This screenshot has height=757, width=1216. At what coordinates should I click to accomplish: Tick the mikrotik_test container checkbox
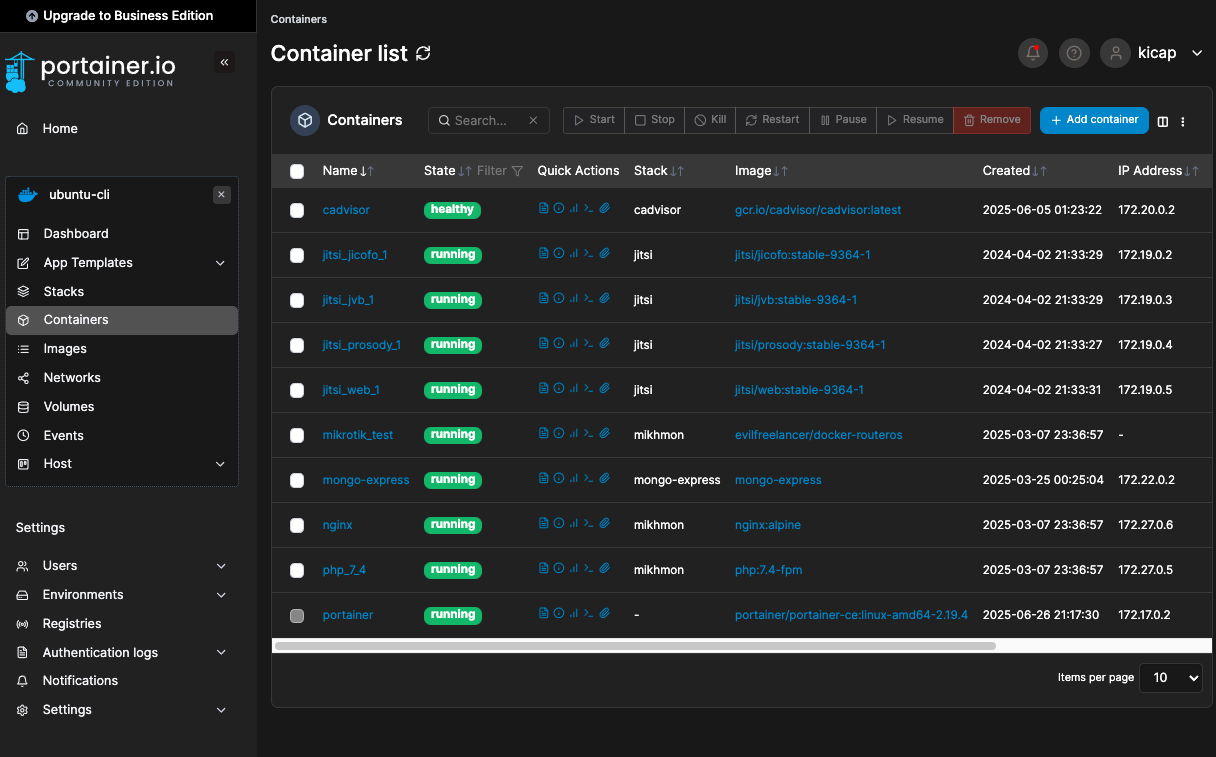pos(297,435)
